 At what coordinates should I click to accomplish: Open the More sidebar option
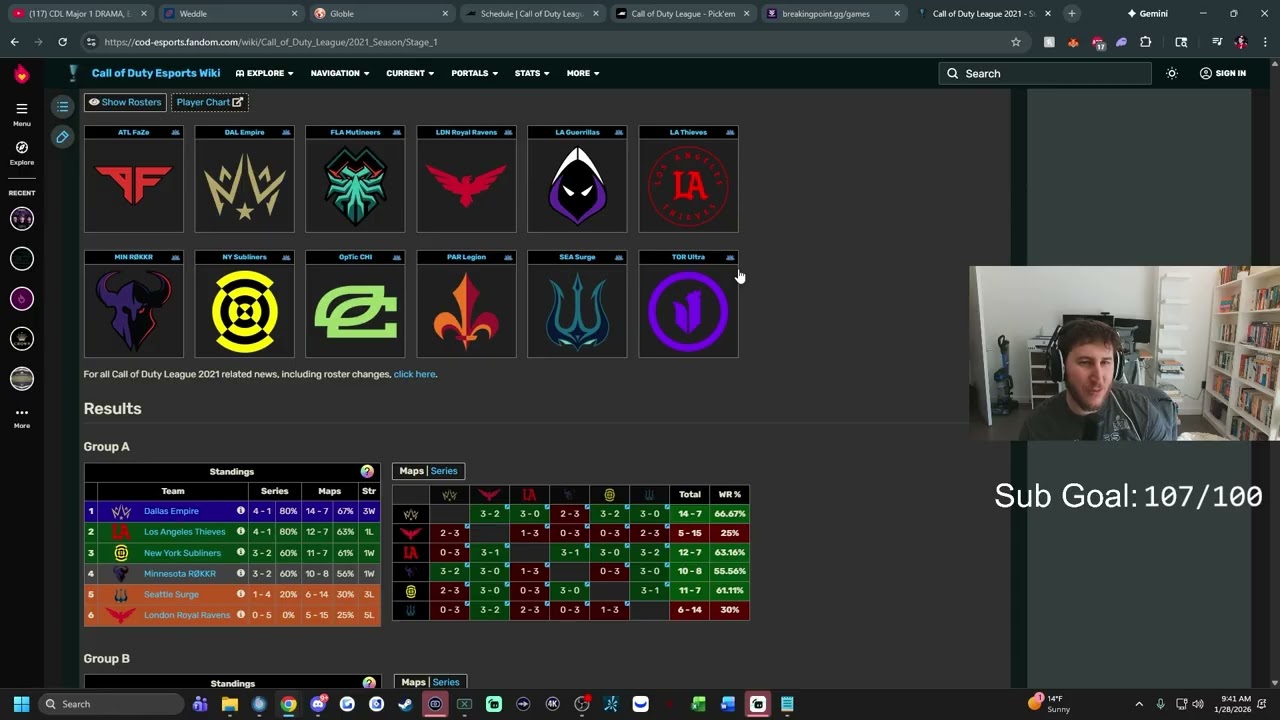pyautogui.click(x=22, y=417)
